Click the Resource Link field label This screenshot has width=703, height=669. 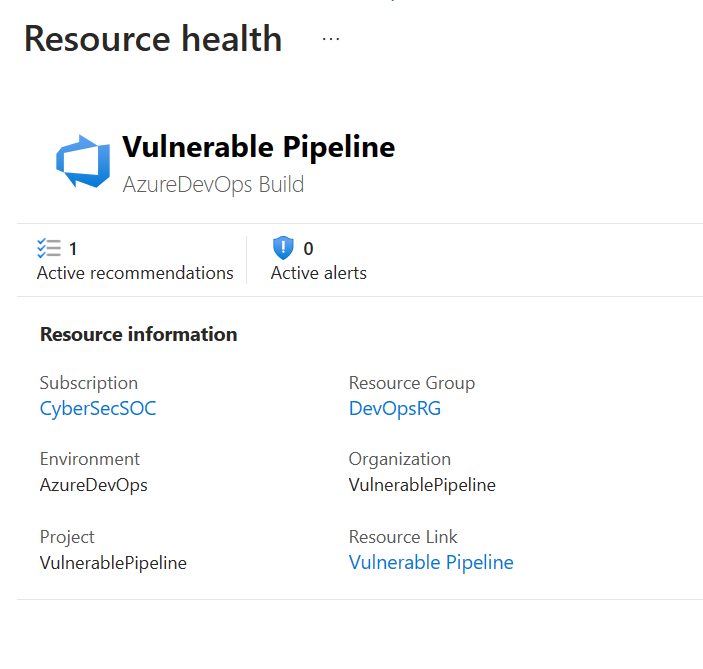[x=403, y=537]
